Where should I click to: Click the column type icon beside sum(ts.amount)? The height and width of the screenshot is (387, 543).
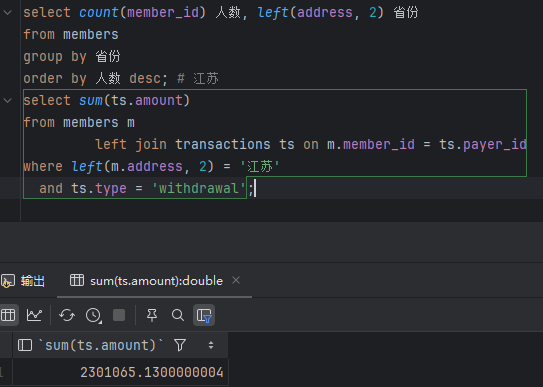pos(25,345)
